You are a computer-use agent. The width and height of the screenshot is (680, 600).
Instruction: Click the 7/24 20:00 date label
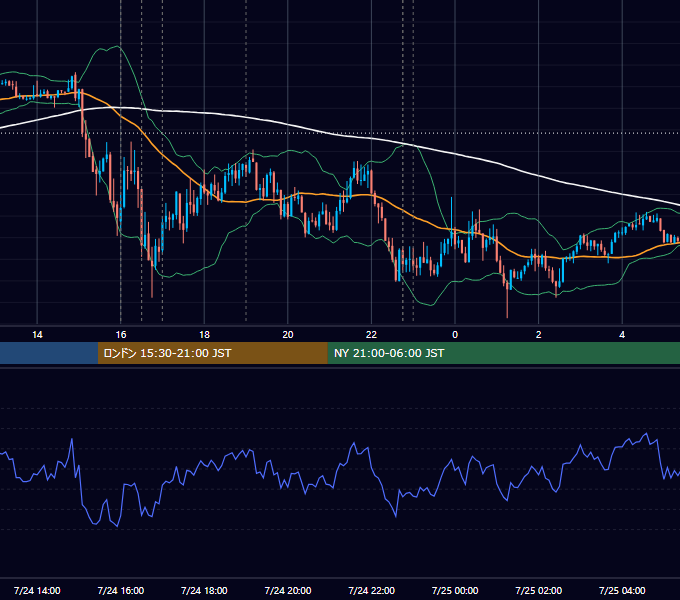(x=288, y=590)
